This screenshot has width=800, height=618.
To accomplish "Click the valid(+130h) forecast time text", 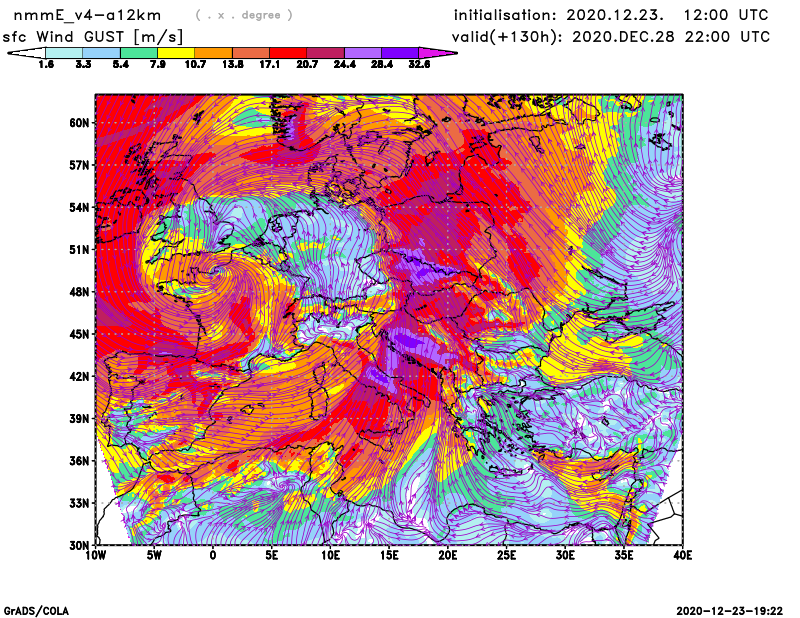I will pos(611,36).
